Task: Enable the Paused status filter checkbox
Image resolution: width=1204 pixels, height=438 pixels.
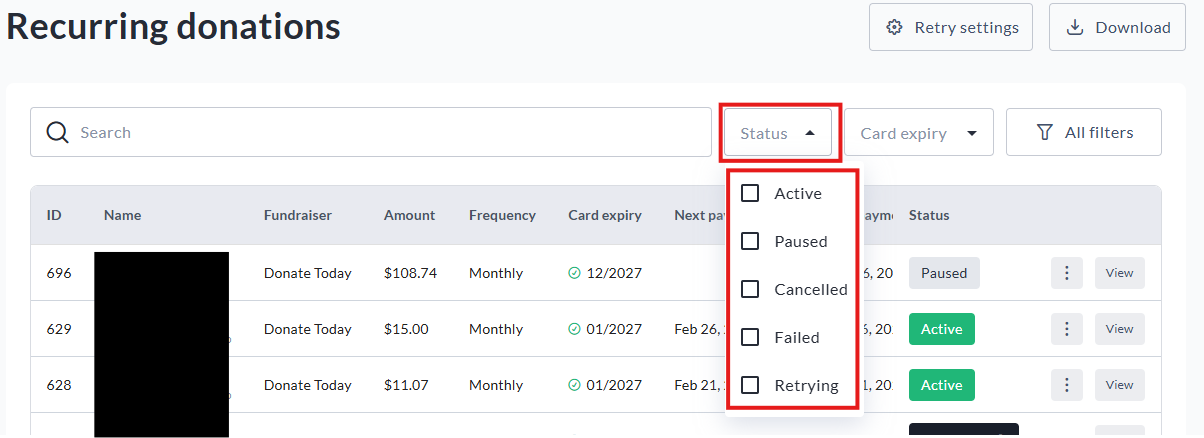Action: point(750,241)
